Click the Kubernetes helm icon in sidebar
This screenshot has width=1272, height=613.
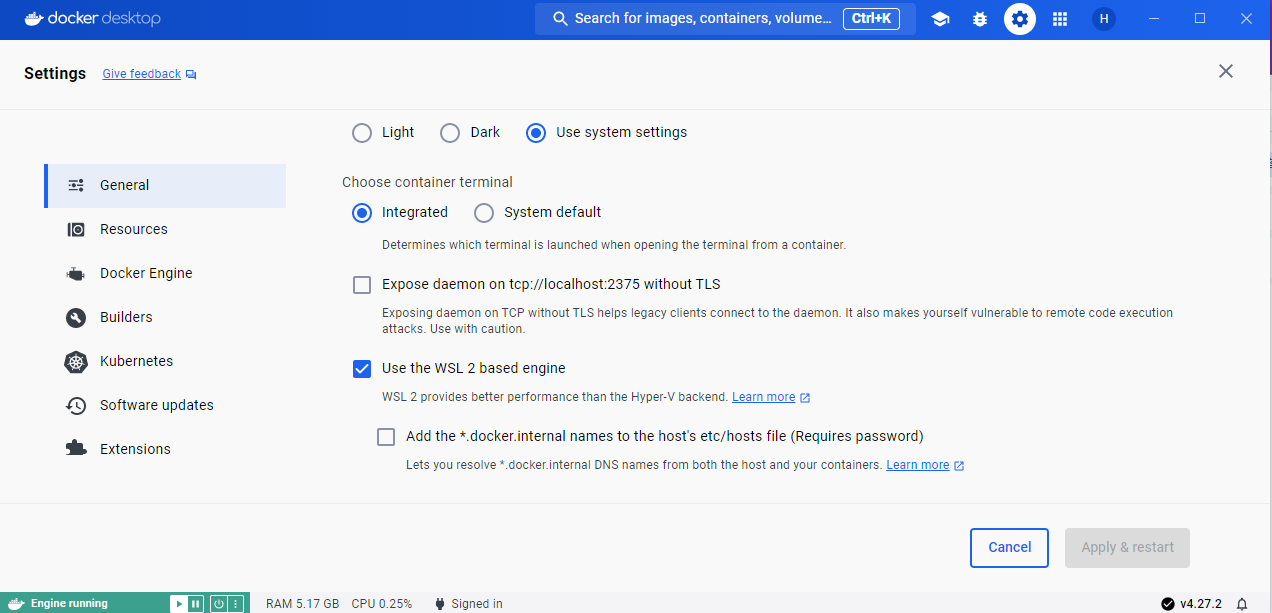click(x=76, y=361)
